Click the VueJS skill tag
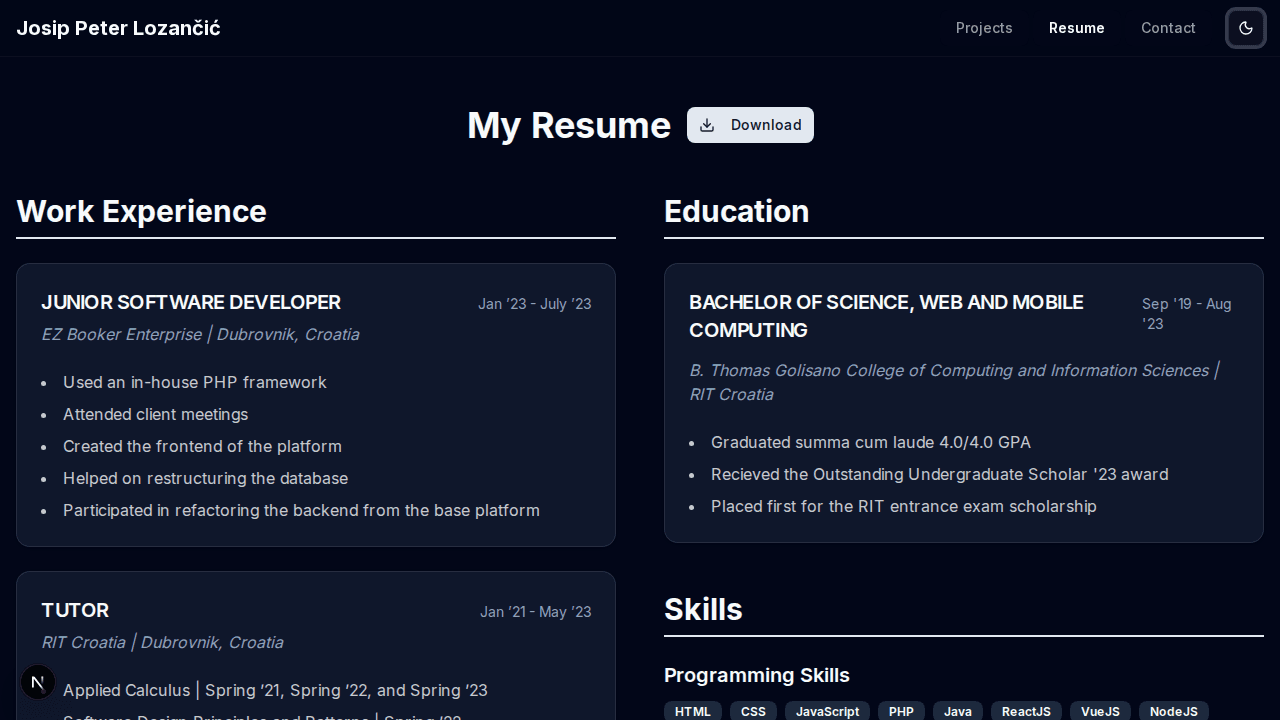The height and width of the screenshot is (720, 1280). click(1100, 711)
